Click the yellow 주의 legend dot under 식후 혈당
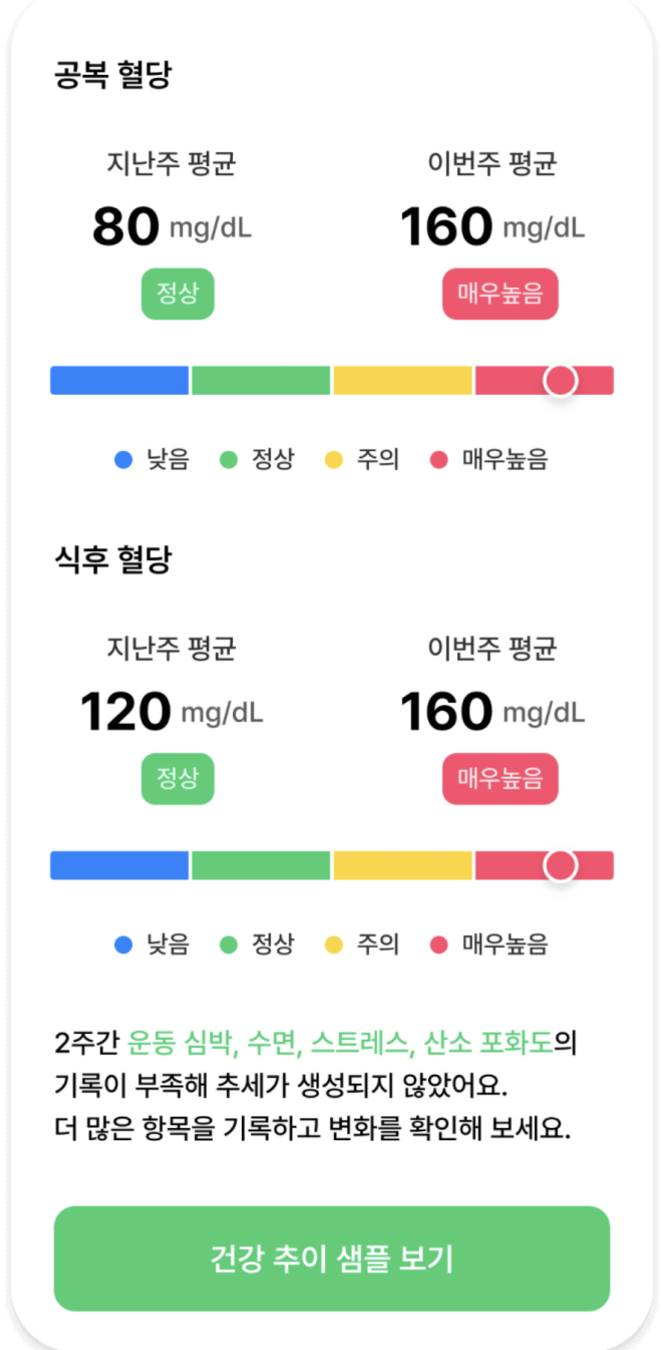Screen dimensions: 661x1350 [334, 944]
